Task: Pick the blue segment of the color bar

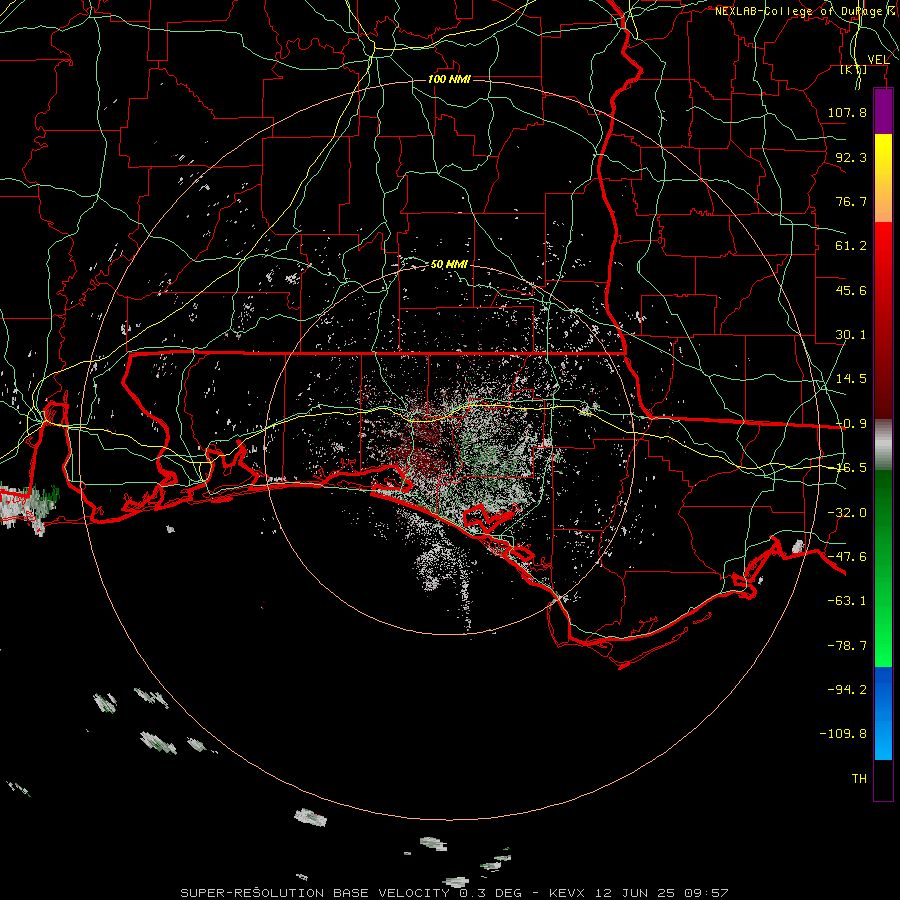Action: click(883, 713)
